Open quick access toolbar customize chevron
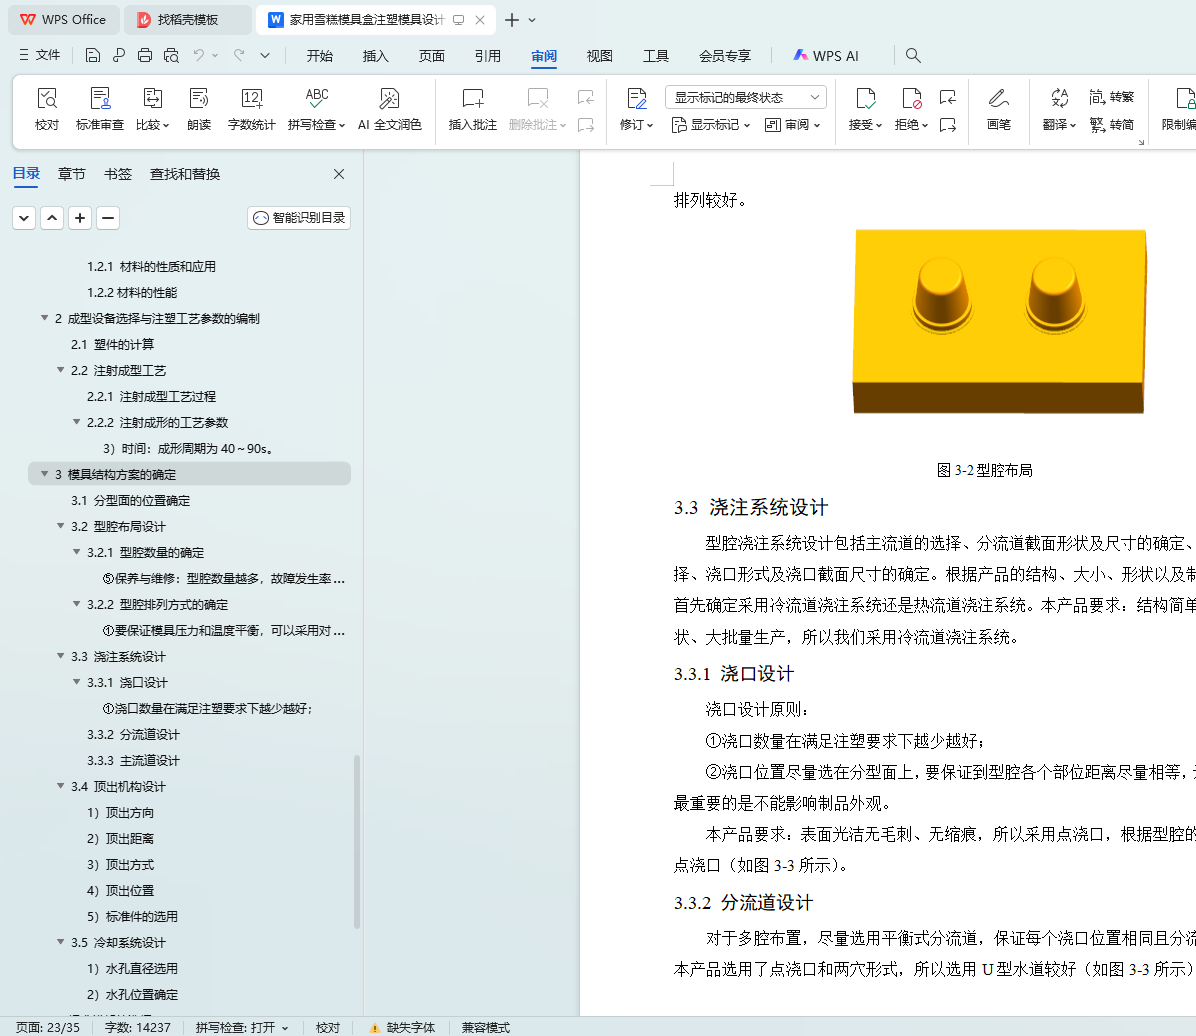Image resolution: width=1196 pixels, height=1036 pixels. 265,55
